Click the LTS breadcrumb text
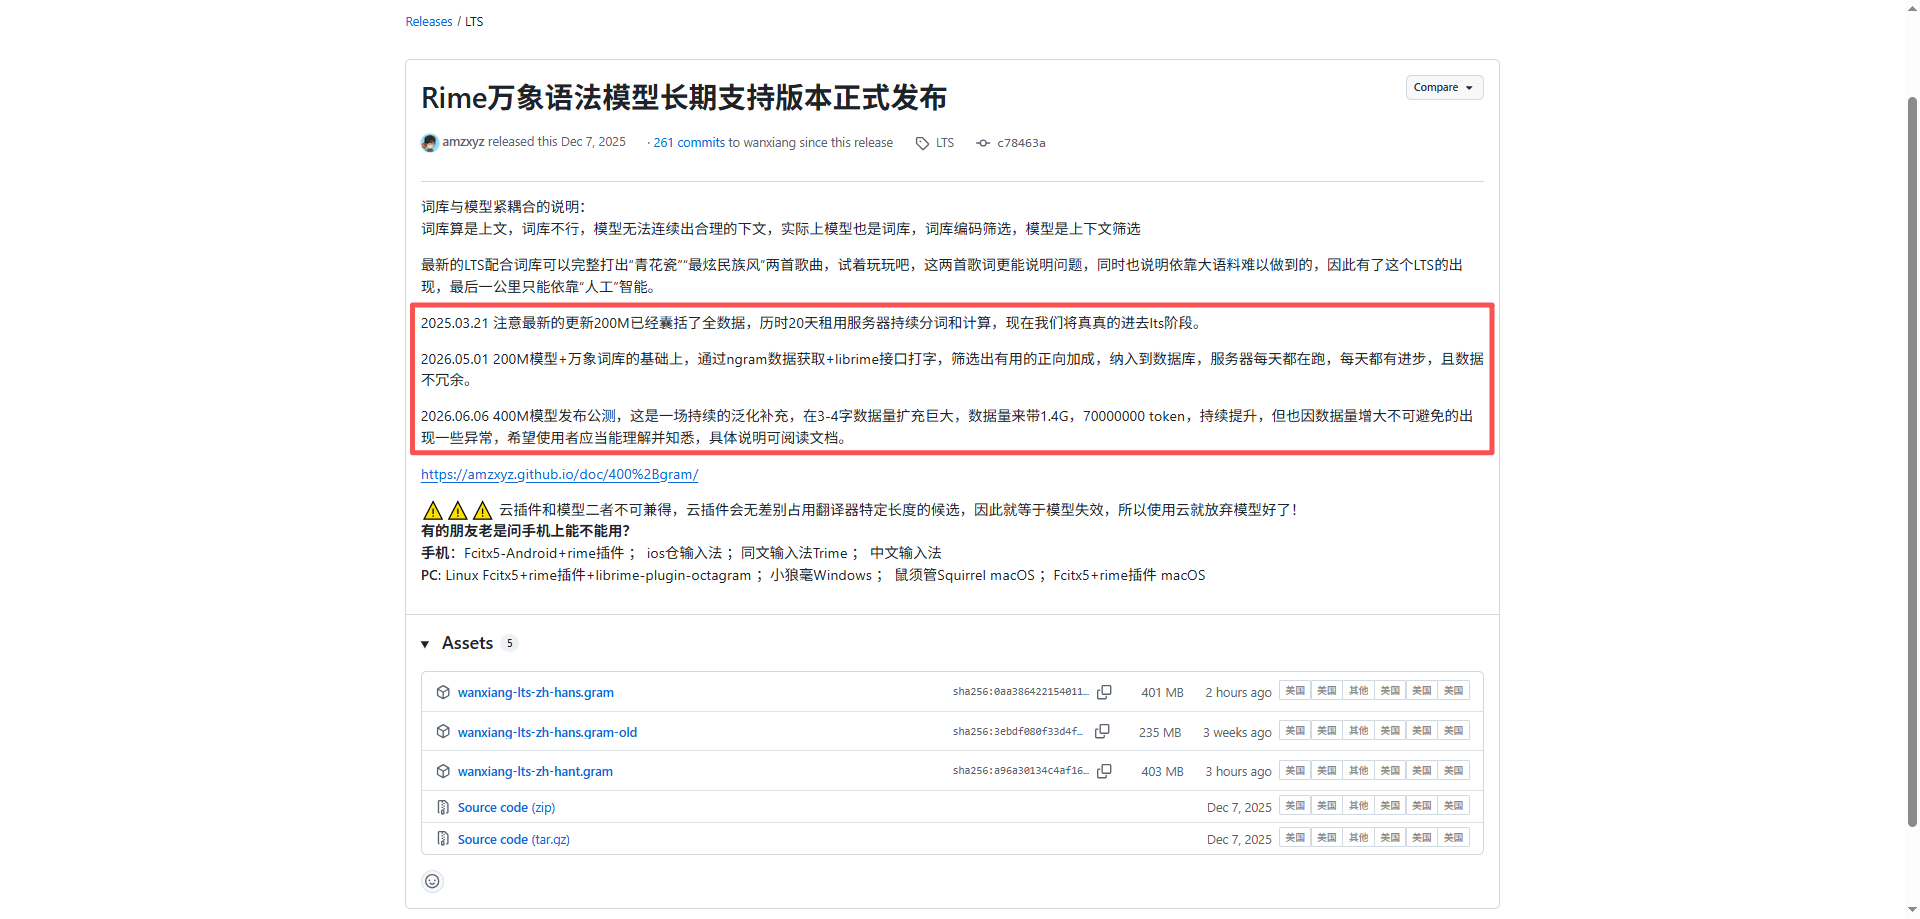The image size is (1920, 919). [x=474, y=21]
